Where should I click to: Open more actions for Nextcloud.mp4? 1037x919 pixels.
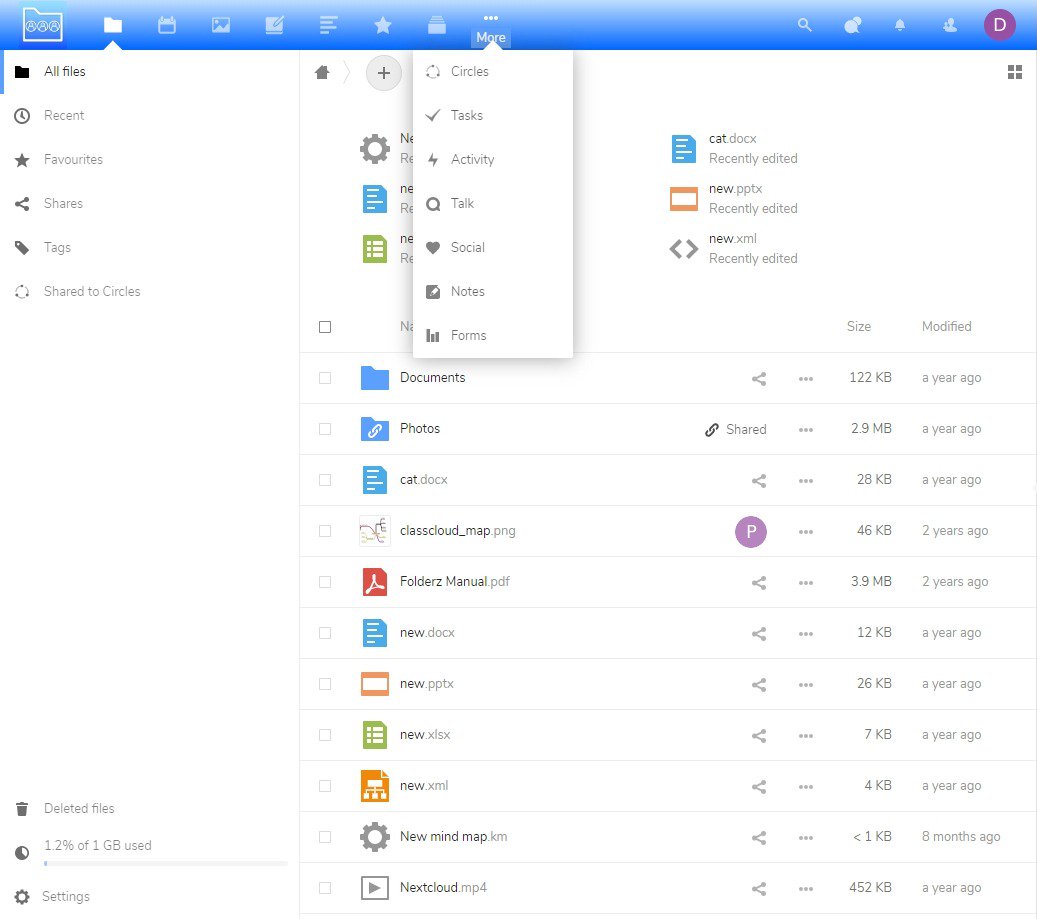(x=806, y=889)
